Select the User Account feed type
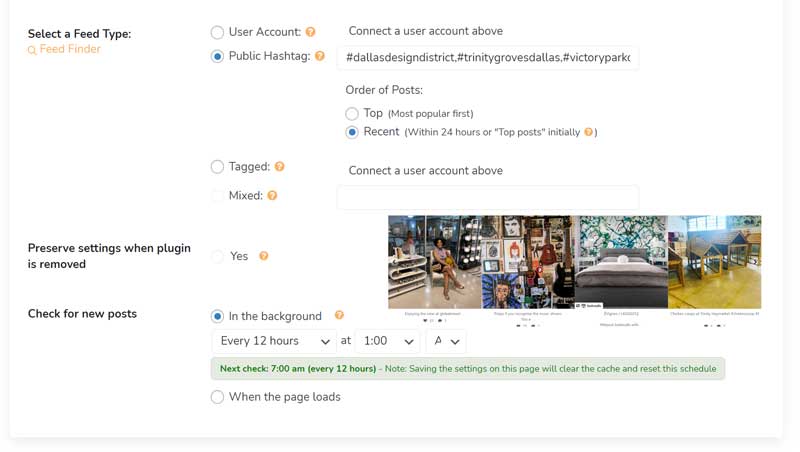This screenshot has width=800, height=452. [217, 32]
